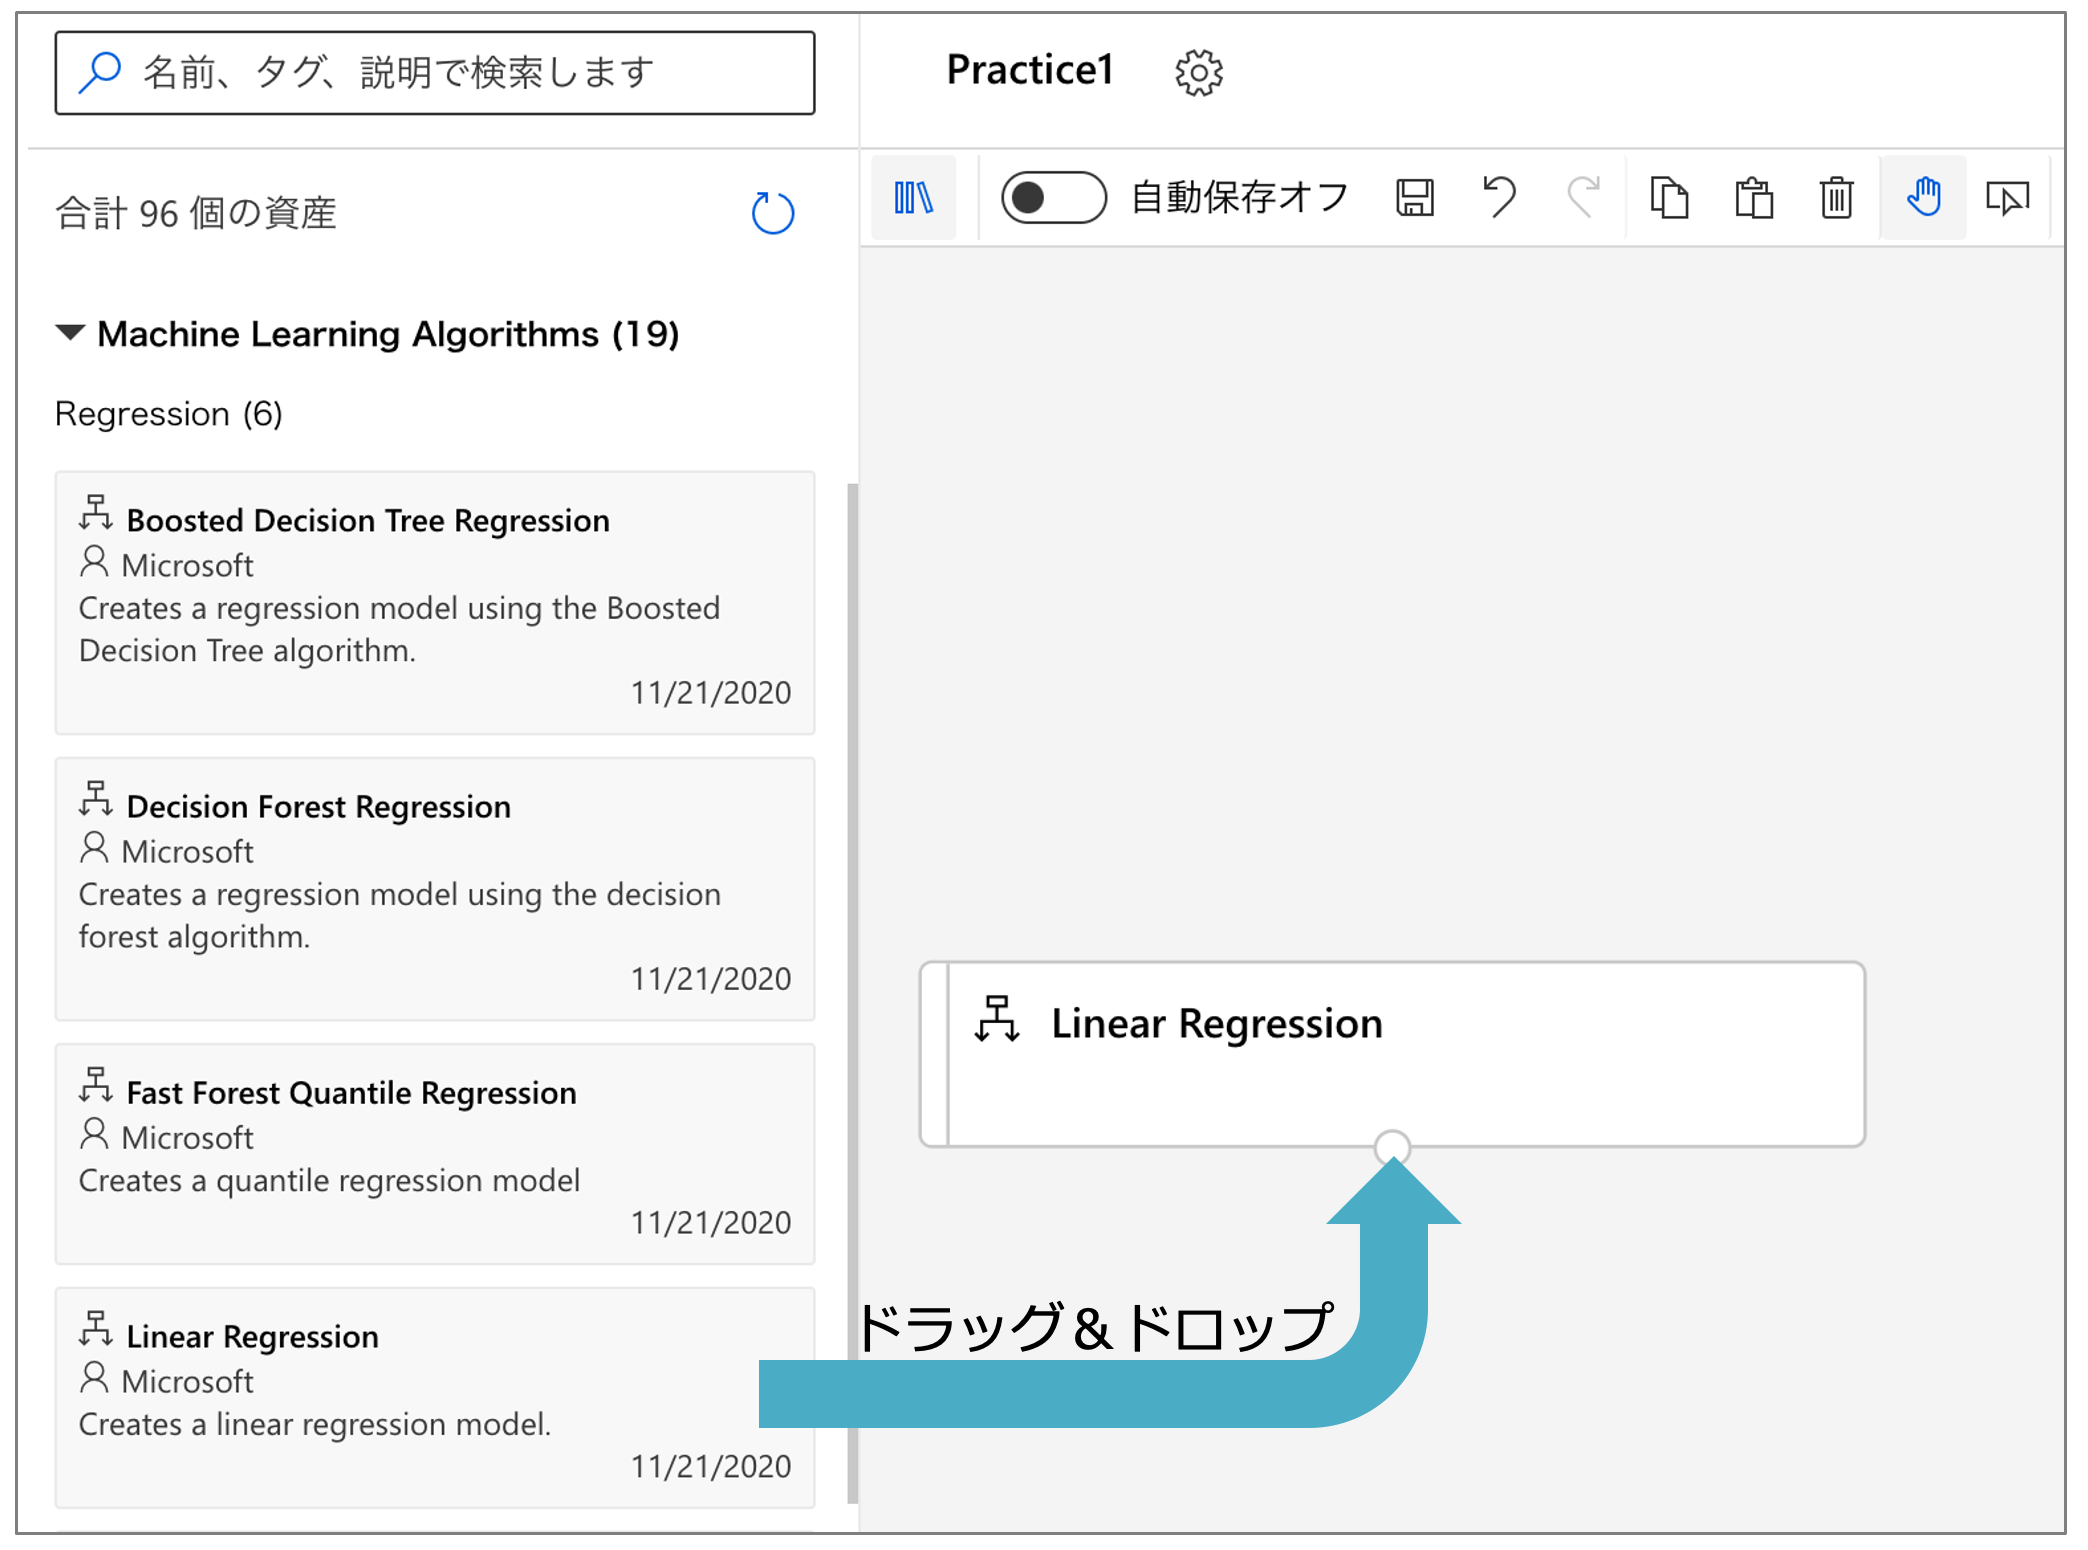This screenshot has height=1550, width=2088.
Task: Click the Linear Regression output port
Action: 1392,1147
